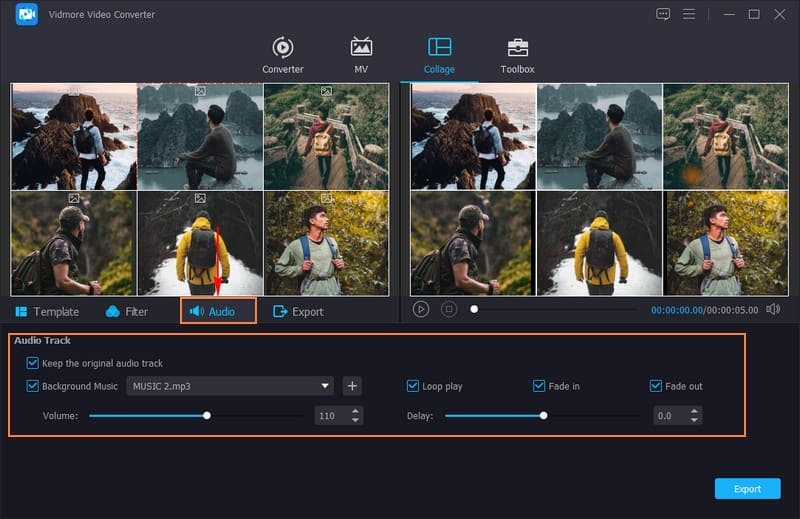Disable the Fade in checkbox

coord(539,386)
